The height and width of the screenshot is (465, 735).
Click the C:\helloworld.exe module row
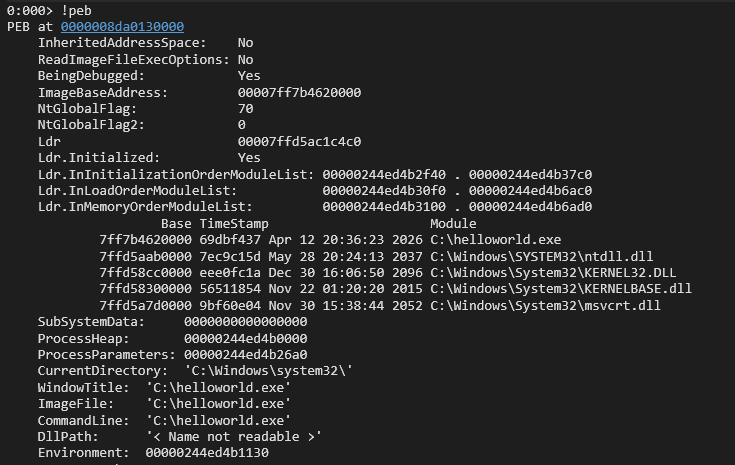[495, 239]
